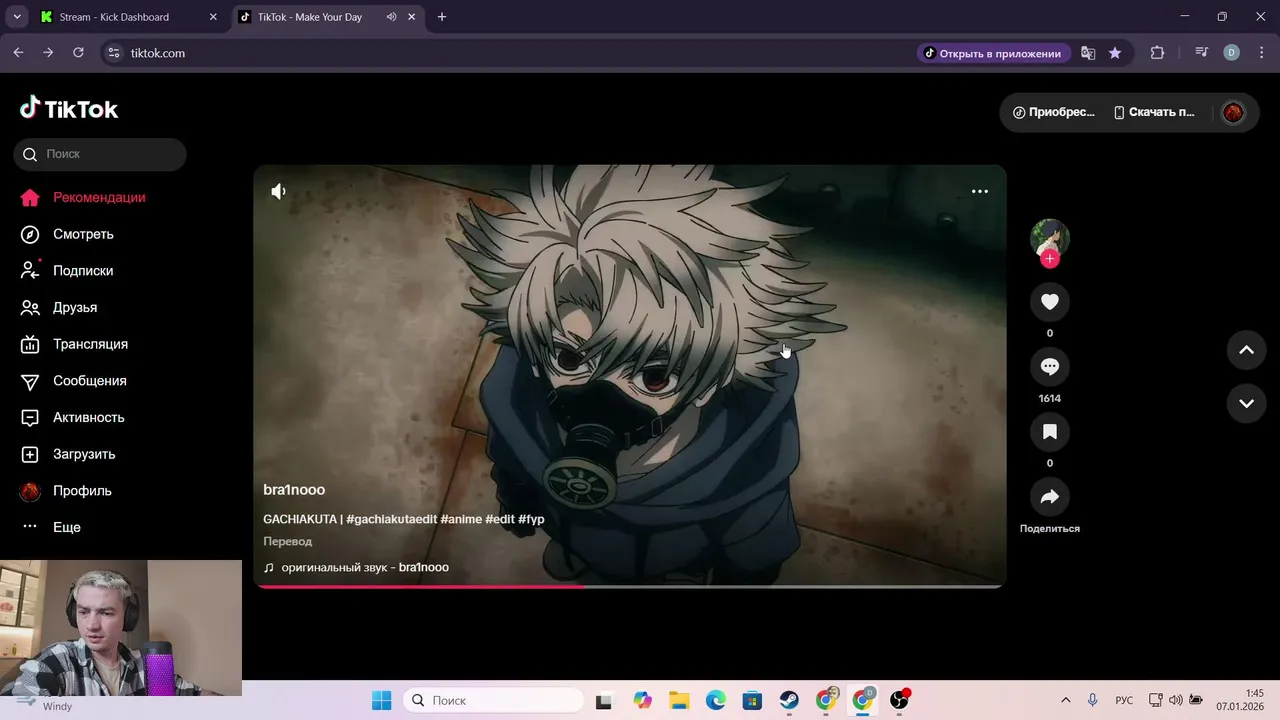Go to next video with down chevron
Viewport: 1280px width, 720px height.
click(x=1246, y=404)
